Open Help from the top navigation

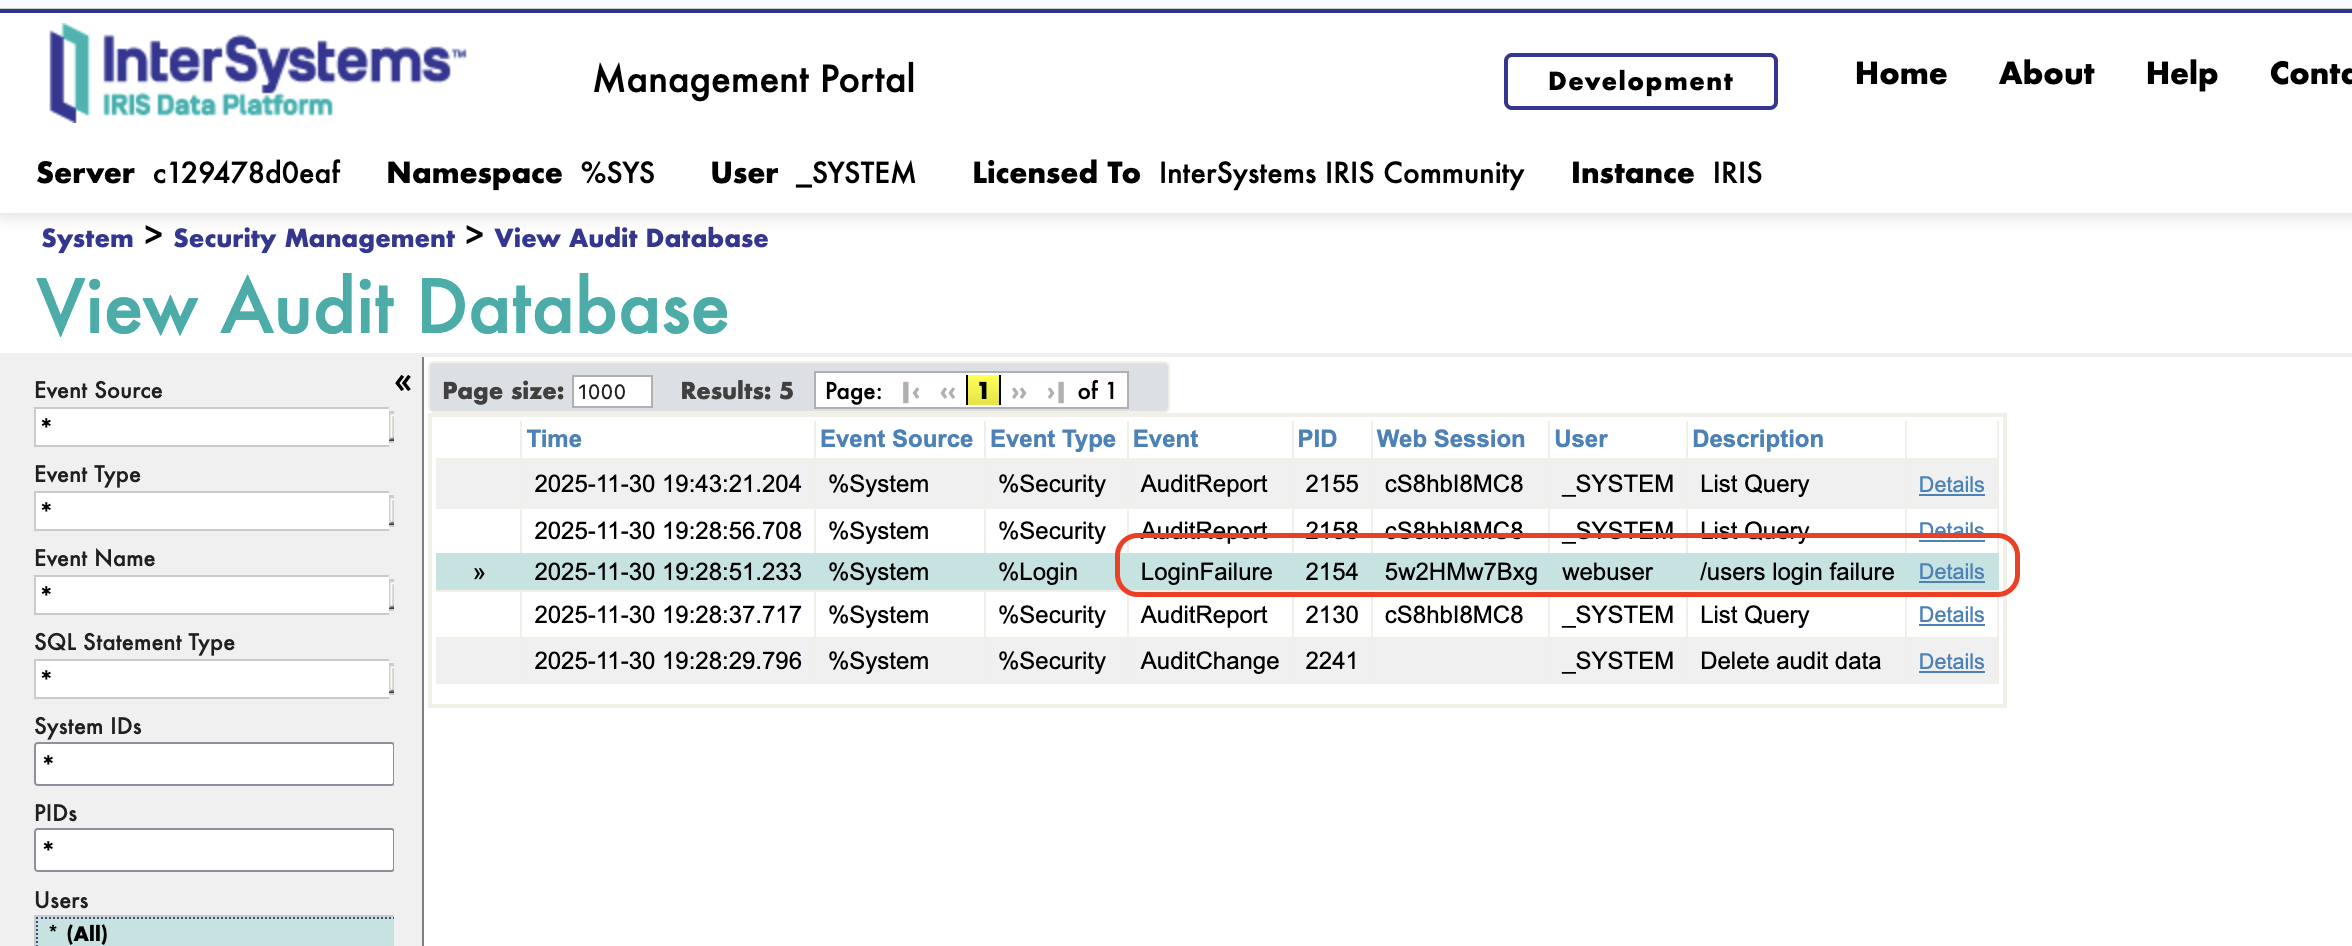point(2181,74)
